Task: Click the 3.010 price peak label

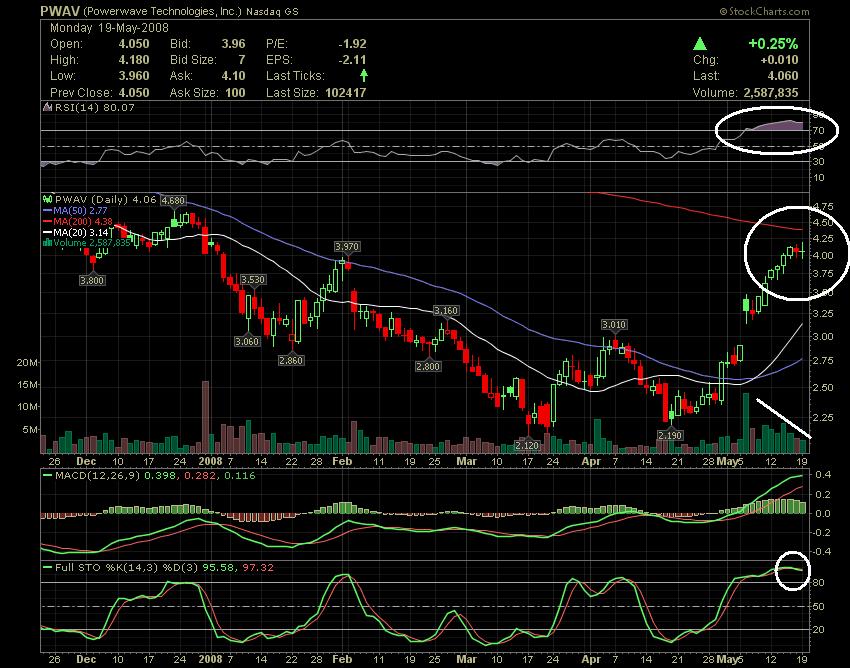Action: 614,325
